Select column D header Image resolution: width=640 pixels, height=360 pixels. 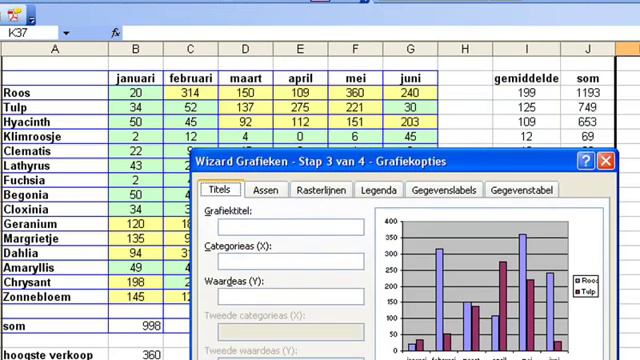[x=245, y=49]
